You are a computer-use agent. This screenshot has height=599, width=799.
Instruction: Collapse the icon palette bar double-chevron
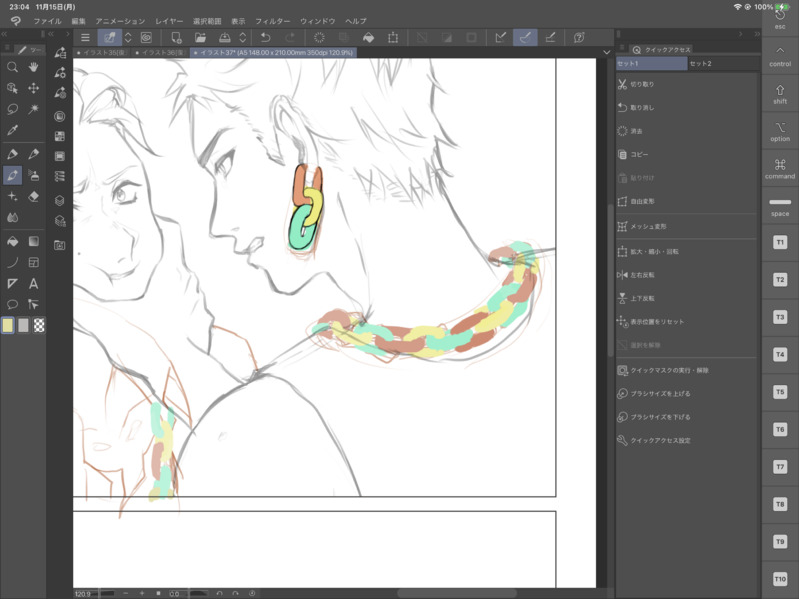[51, 34]
